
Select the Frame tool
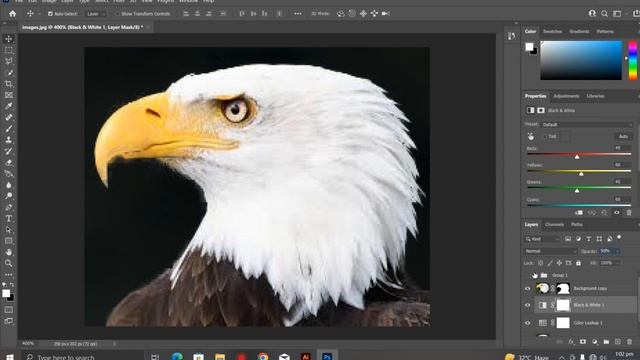(9, 95)
